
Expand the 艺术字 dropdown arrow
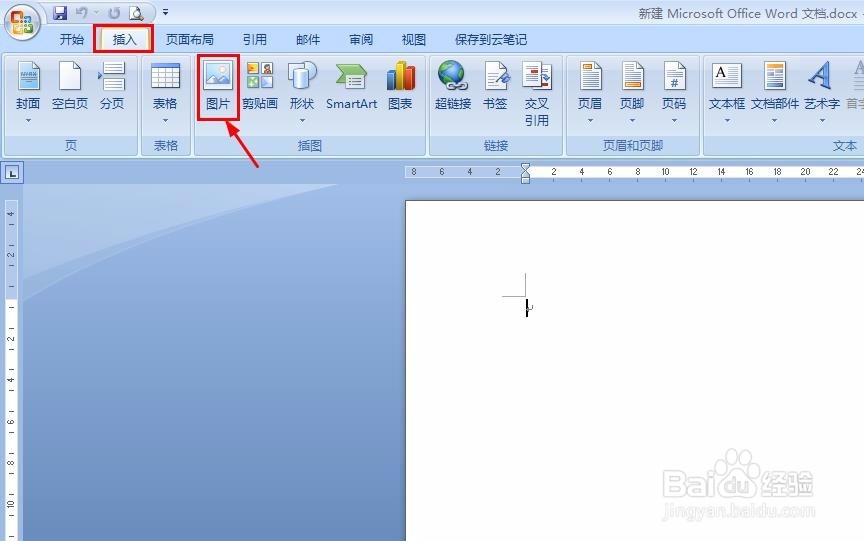[822, 120]
